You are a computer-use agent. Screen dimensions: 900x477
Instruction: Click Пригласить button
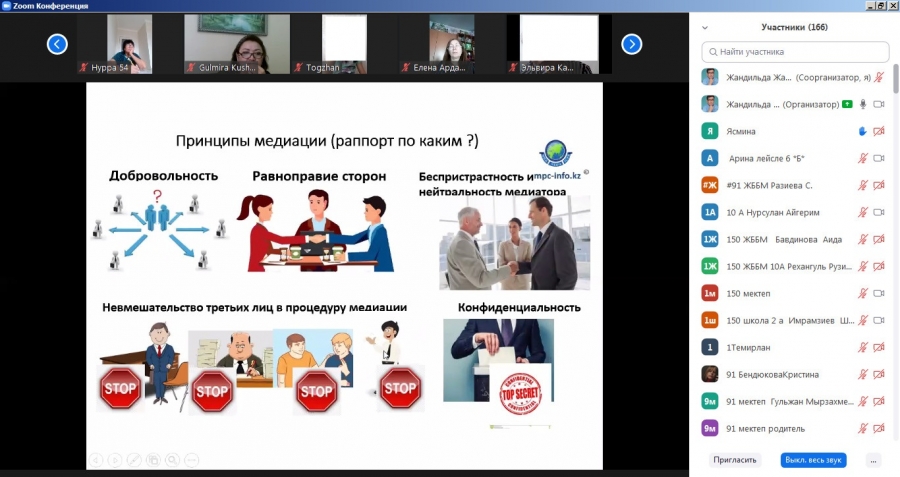(x=735, y=460)
